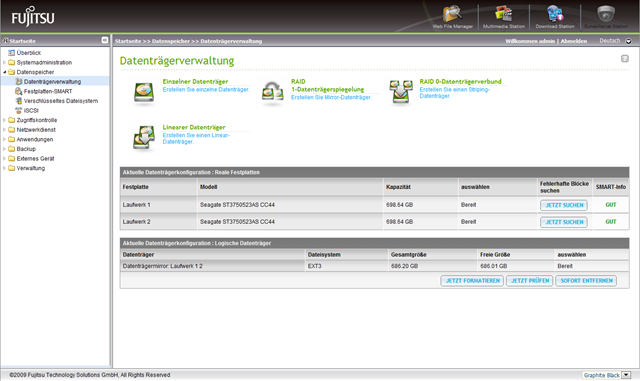Click the Einzelner Datenträger heading link
Image resolution: width=640 pixels, height=381 pixels.
coord(195,81)
